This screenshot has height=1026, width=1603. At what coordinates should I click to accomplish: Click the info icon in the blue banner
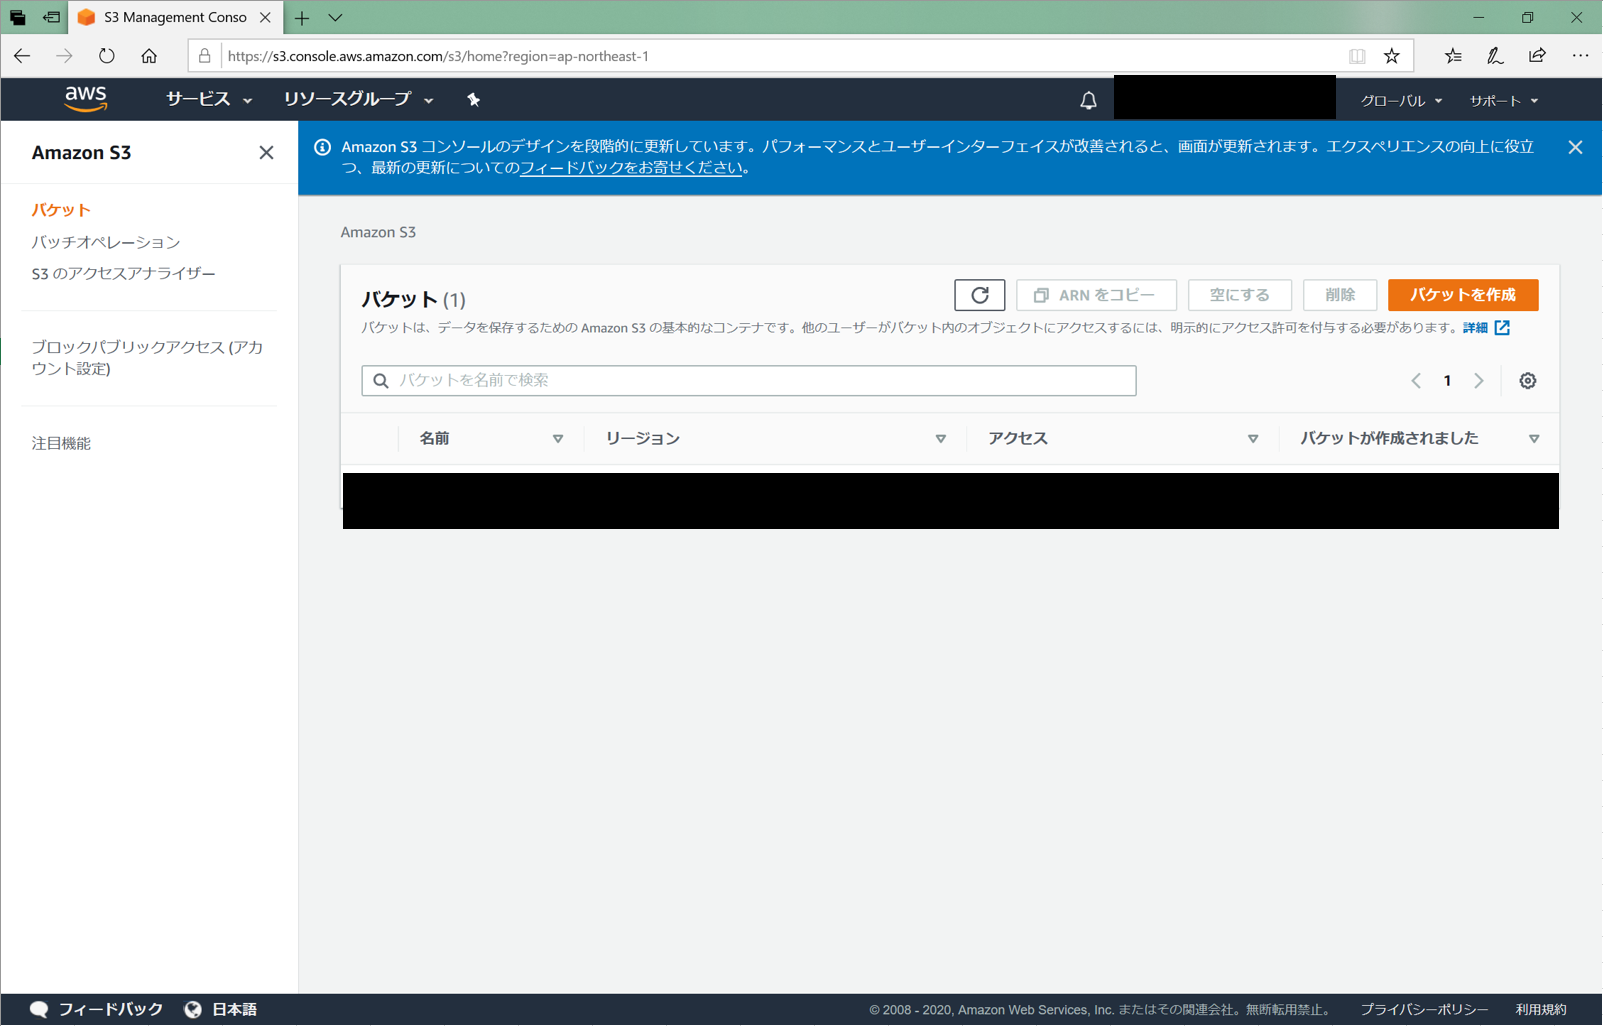click(x=322, y=147)
